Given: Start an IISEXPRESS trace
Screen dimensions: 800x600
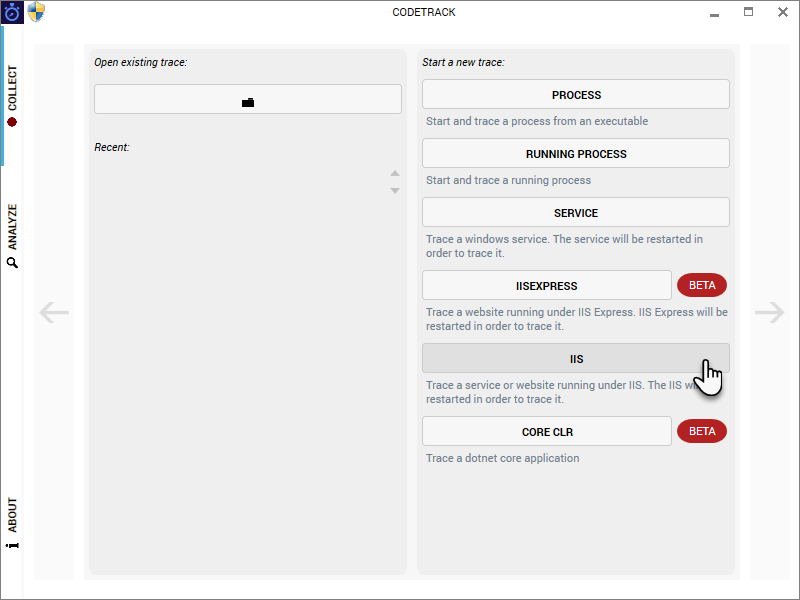Looking at the screenshot, I should (546, 286).
